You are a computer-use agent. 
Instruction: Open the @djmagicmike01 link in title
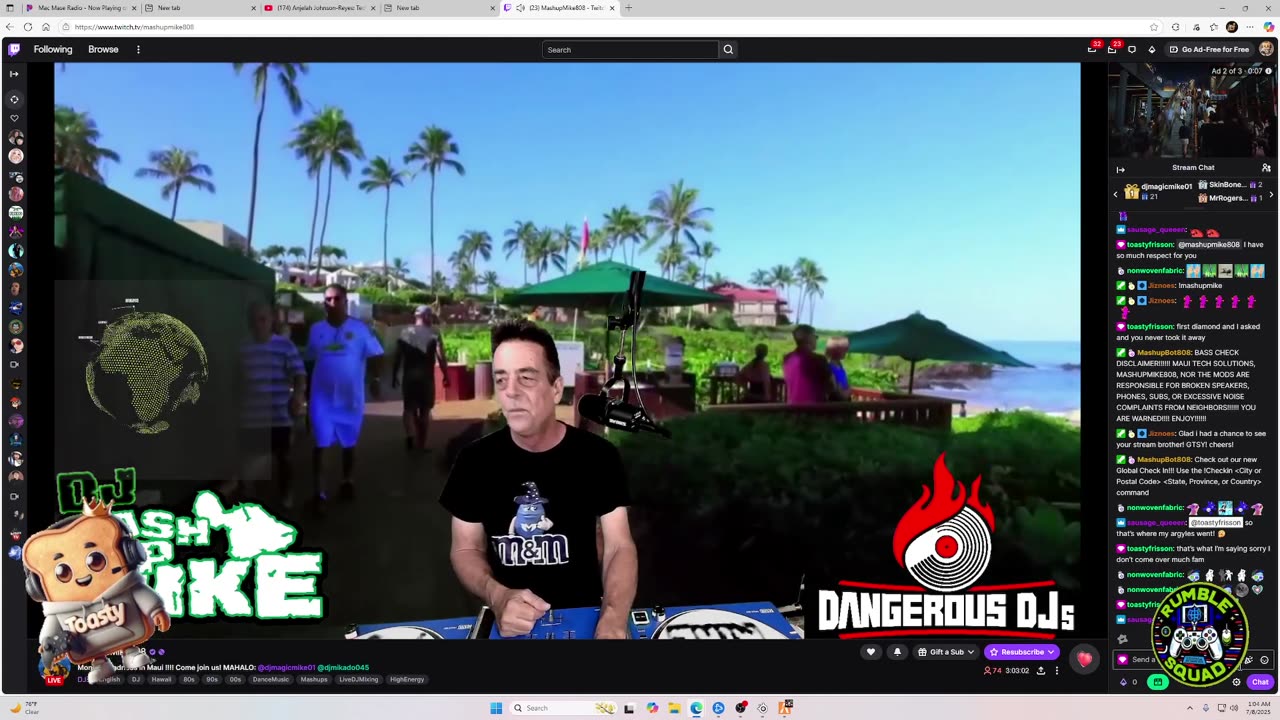click(286, 667)
